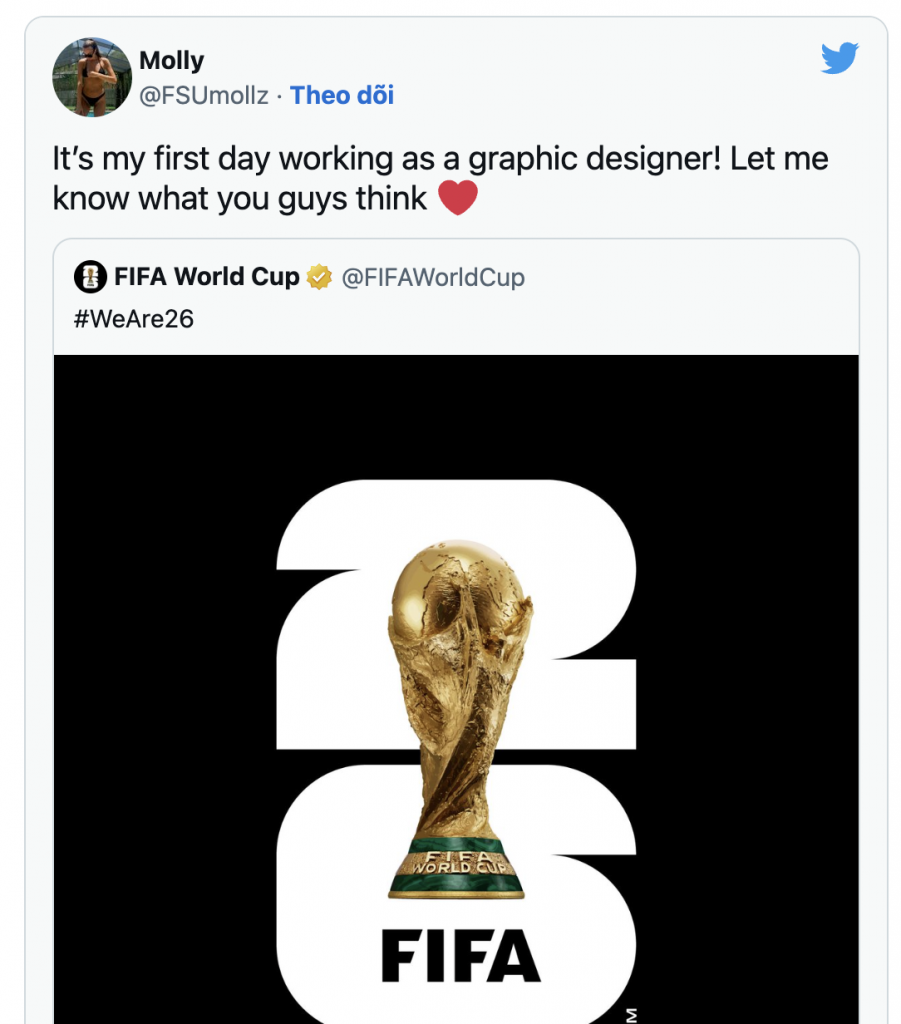Image resolution: width=901 pixels, height=1024 pixels.
Task: Click the @FIFAWorldCup handle
Action: [433, 277]
